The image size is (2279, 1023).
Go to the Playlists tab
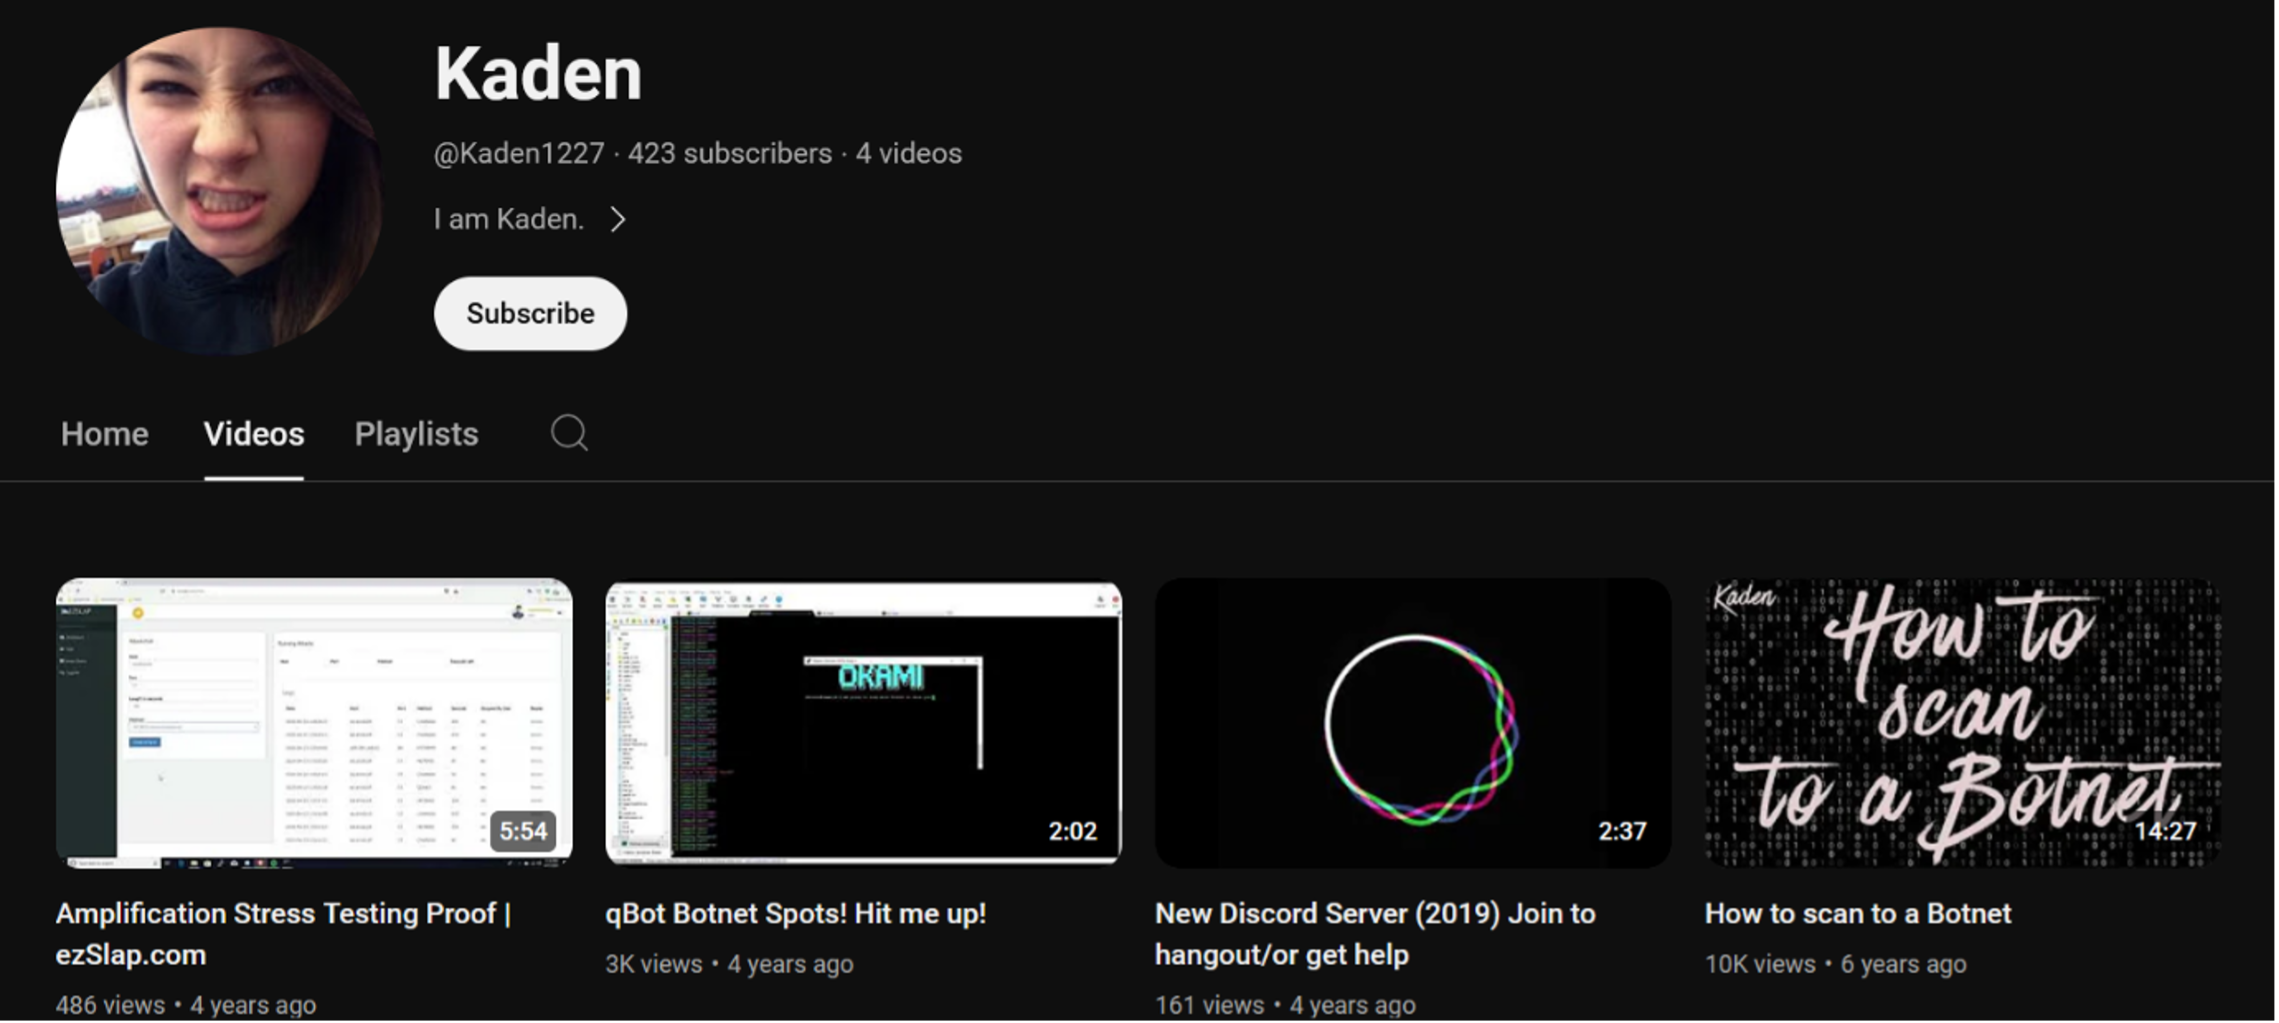pyautogui.click(x=416, y=434)
